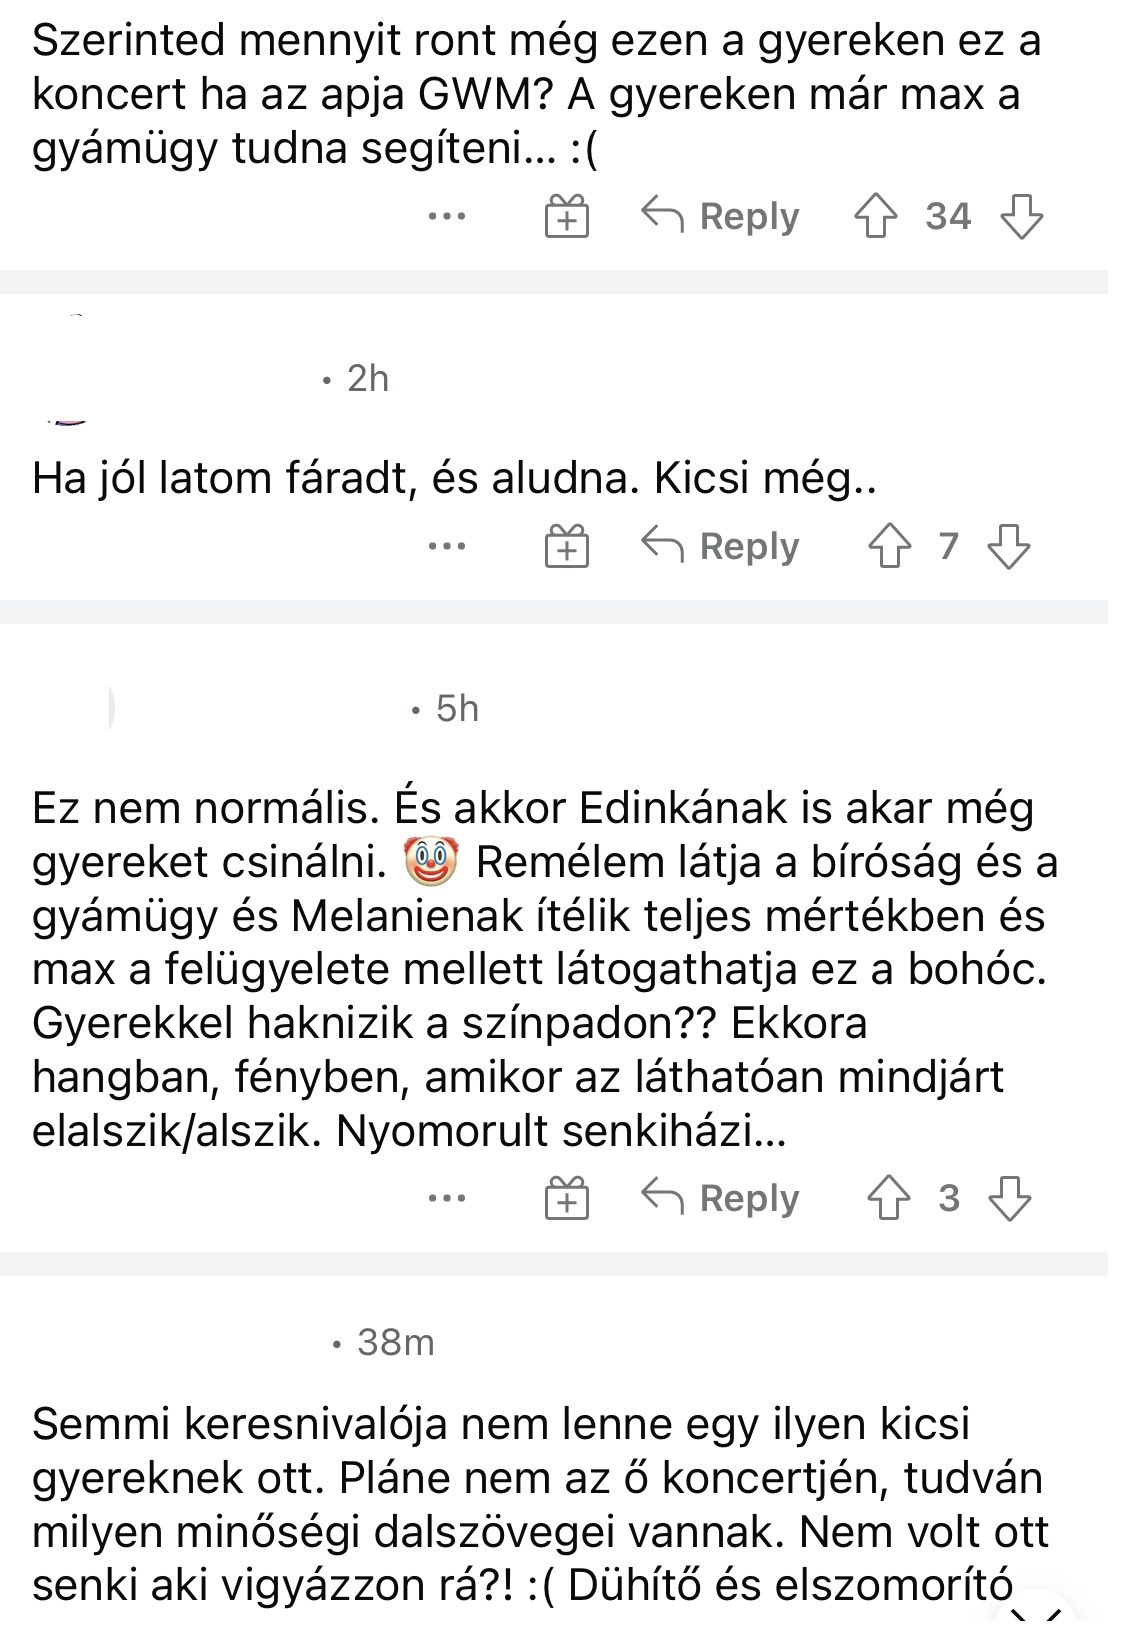1128x1640 pixels.
Task: Reply to the 'Ez nem normális' comment
Action: click(x=720, y=1198)
